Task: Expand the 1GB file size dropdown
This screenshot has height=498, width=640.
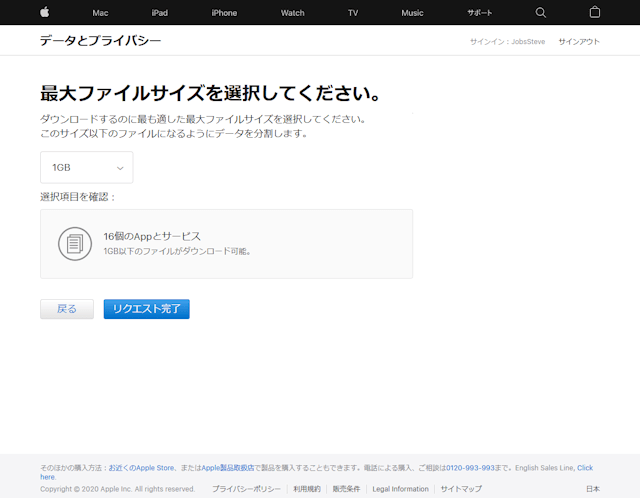Action: pyautogui.click(x=86, y=168)
